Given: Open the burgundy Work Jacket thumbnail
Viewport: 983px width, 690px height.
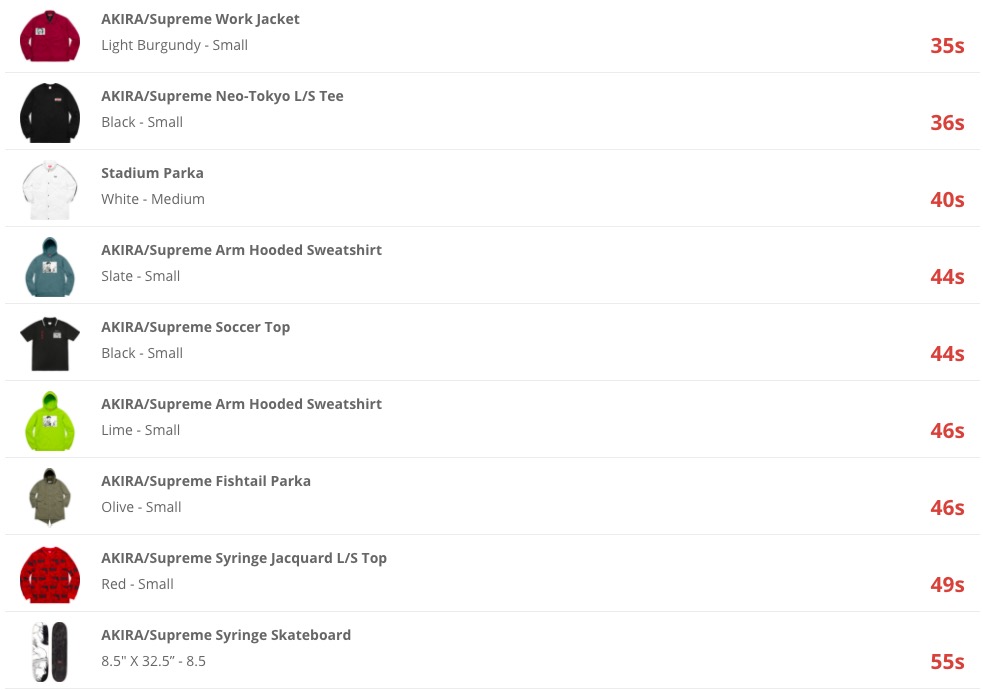Looking at the screenshot, I should [50, 36].
